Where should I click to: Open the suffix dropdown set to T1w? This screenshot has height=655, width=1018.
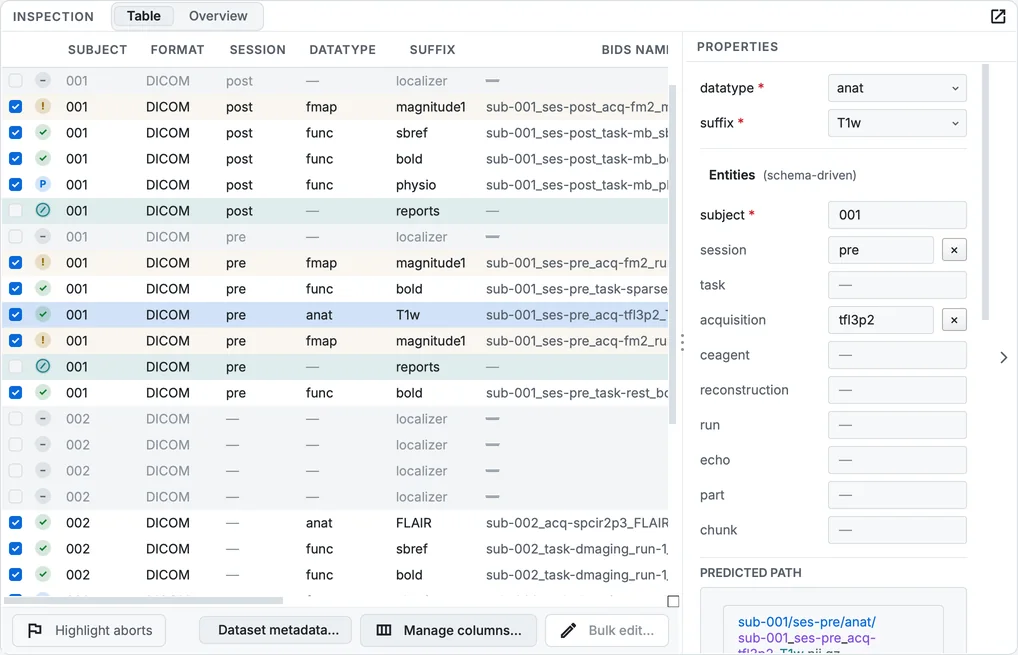(x=897, y=123)
